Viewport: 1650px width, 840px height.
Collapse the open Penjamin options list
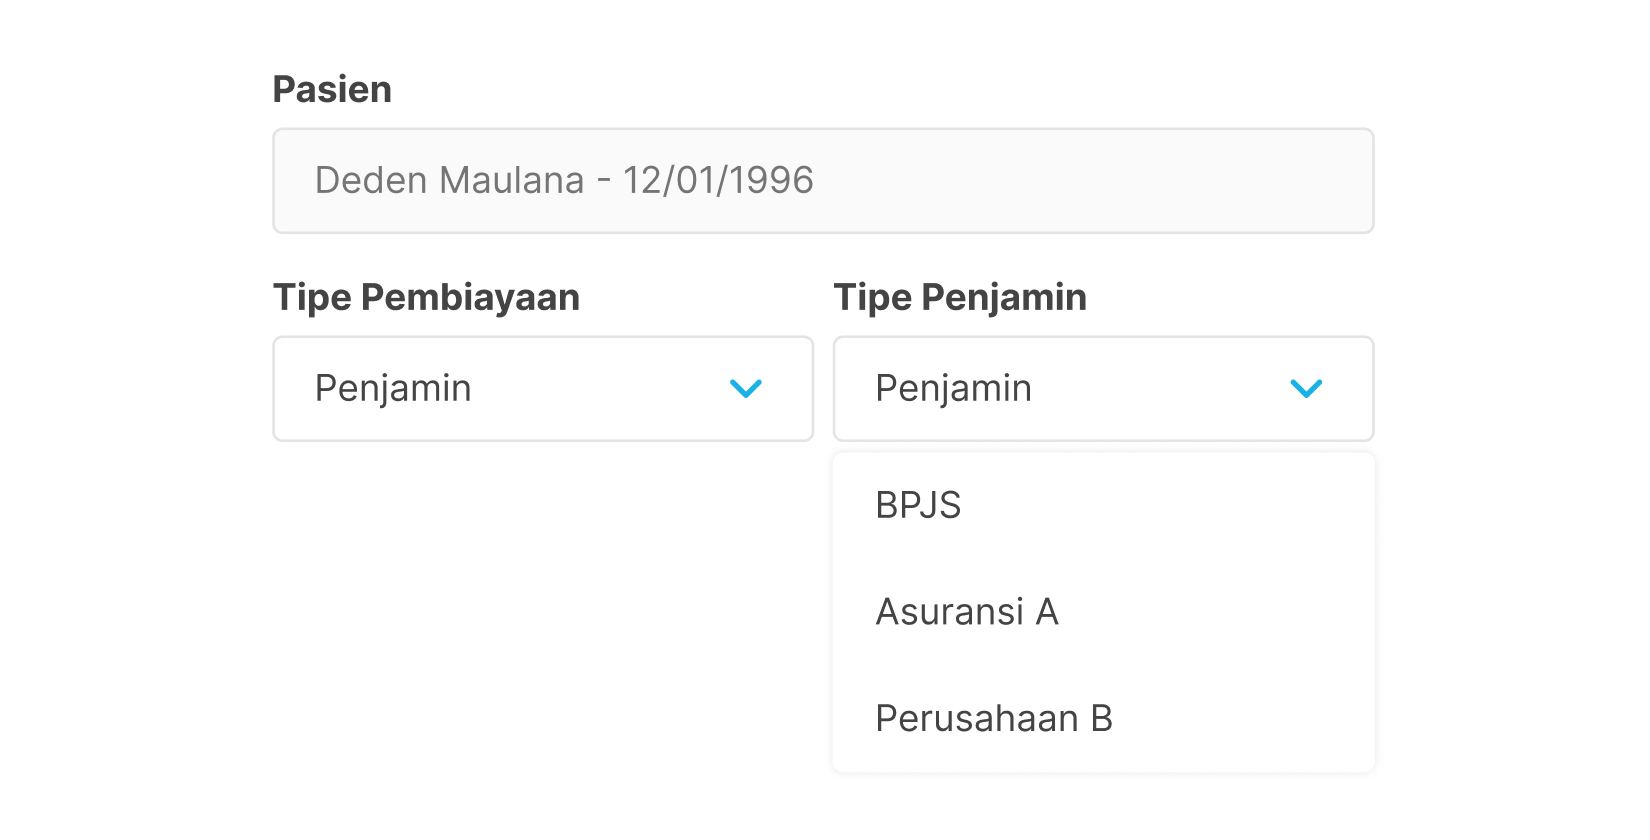click(x=1305, y=388)
